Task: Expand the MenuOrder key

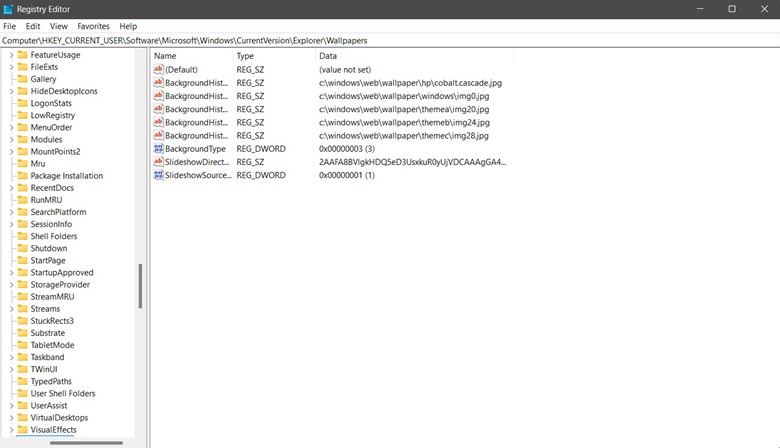Action: (11, 127)
